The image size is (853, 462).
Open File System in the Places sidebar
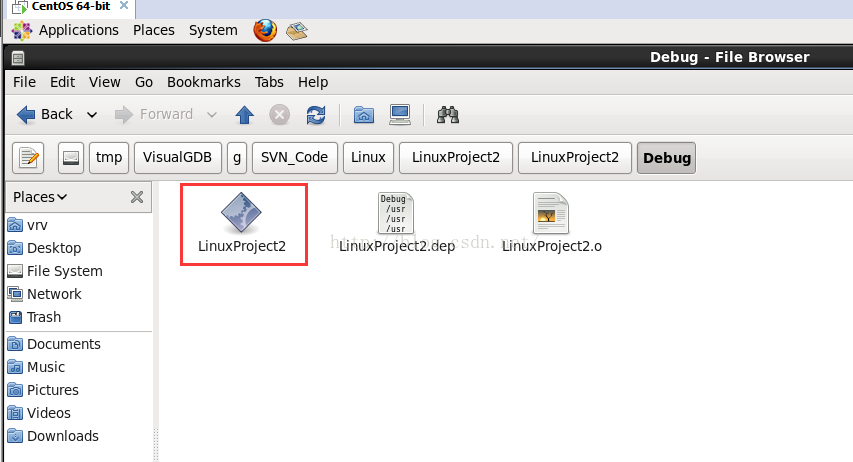point(55,271)
